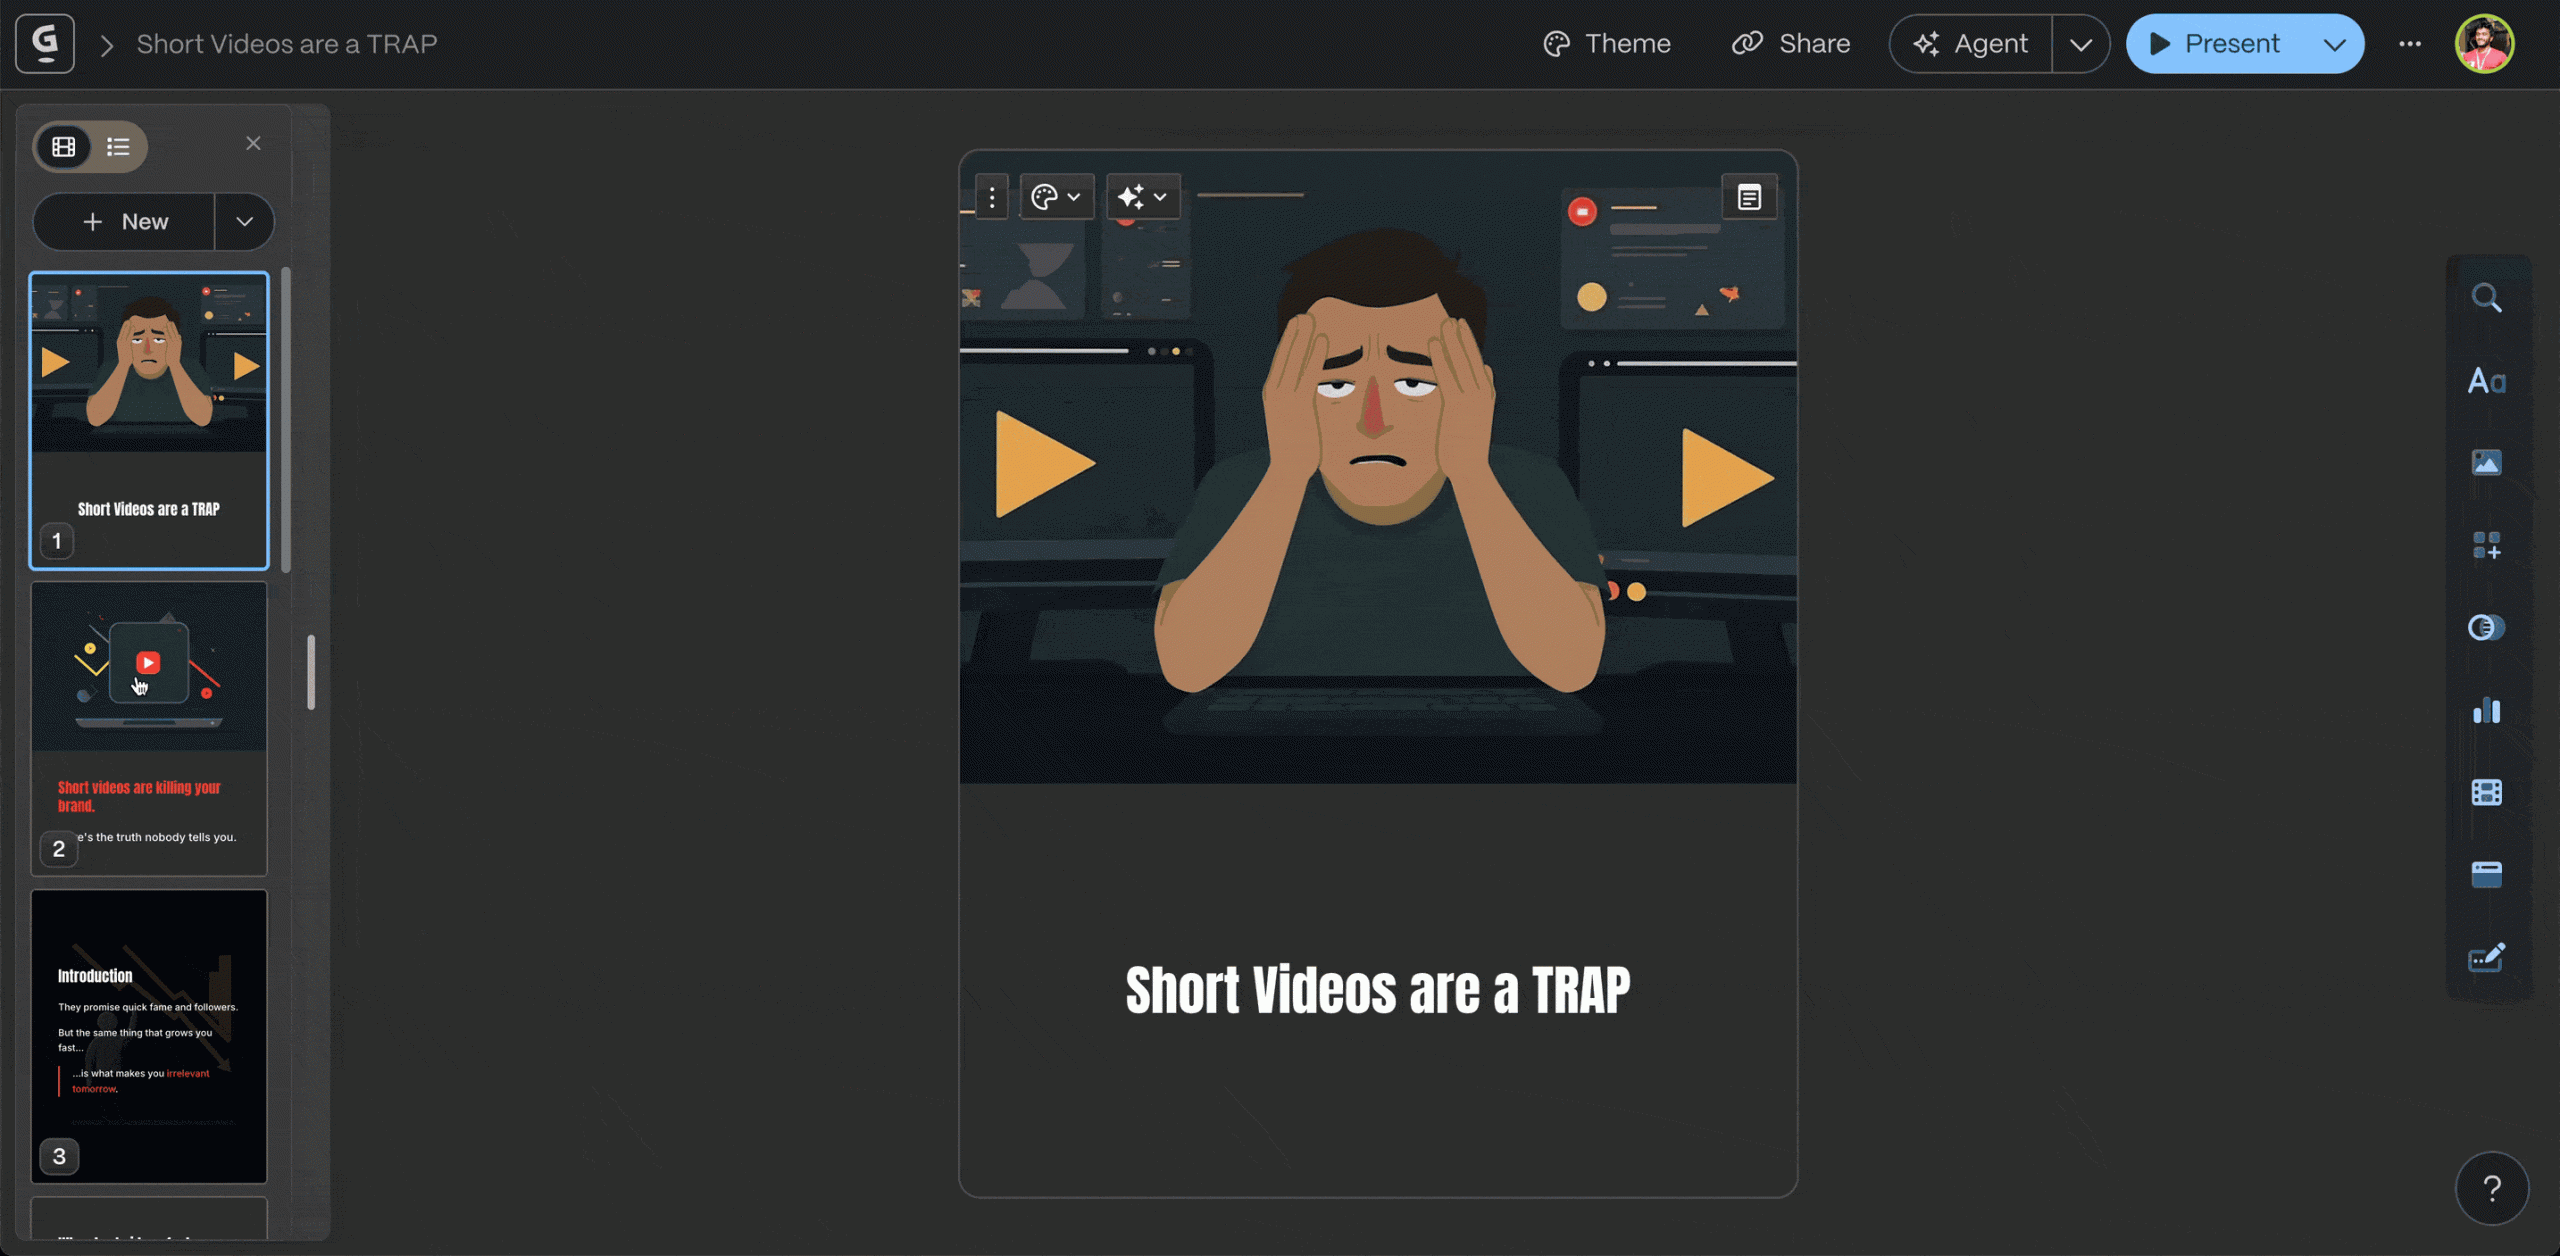Expand the Agent options dropdown
The width and height of the screenshot is (2560, 1256).
point(2081,44)
